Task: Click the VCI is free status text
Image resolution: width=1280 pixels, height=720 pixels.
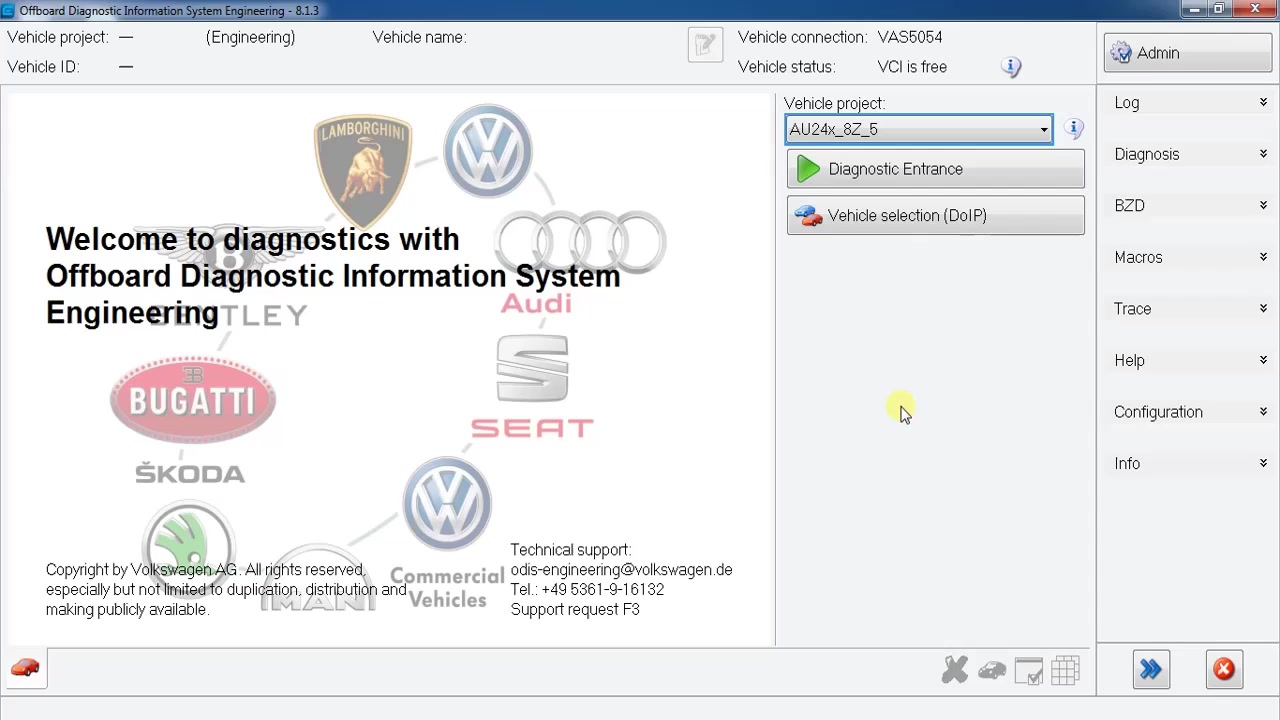Action: click(912, 67)
